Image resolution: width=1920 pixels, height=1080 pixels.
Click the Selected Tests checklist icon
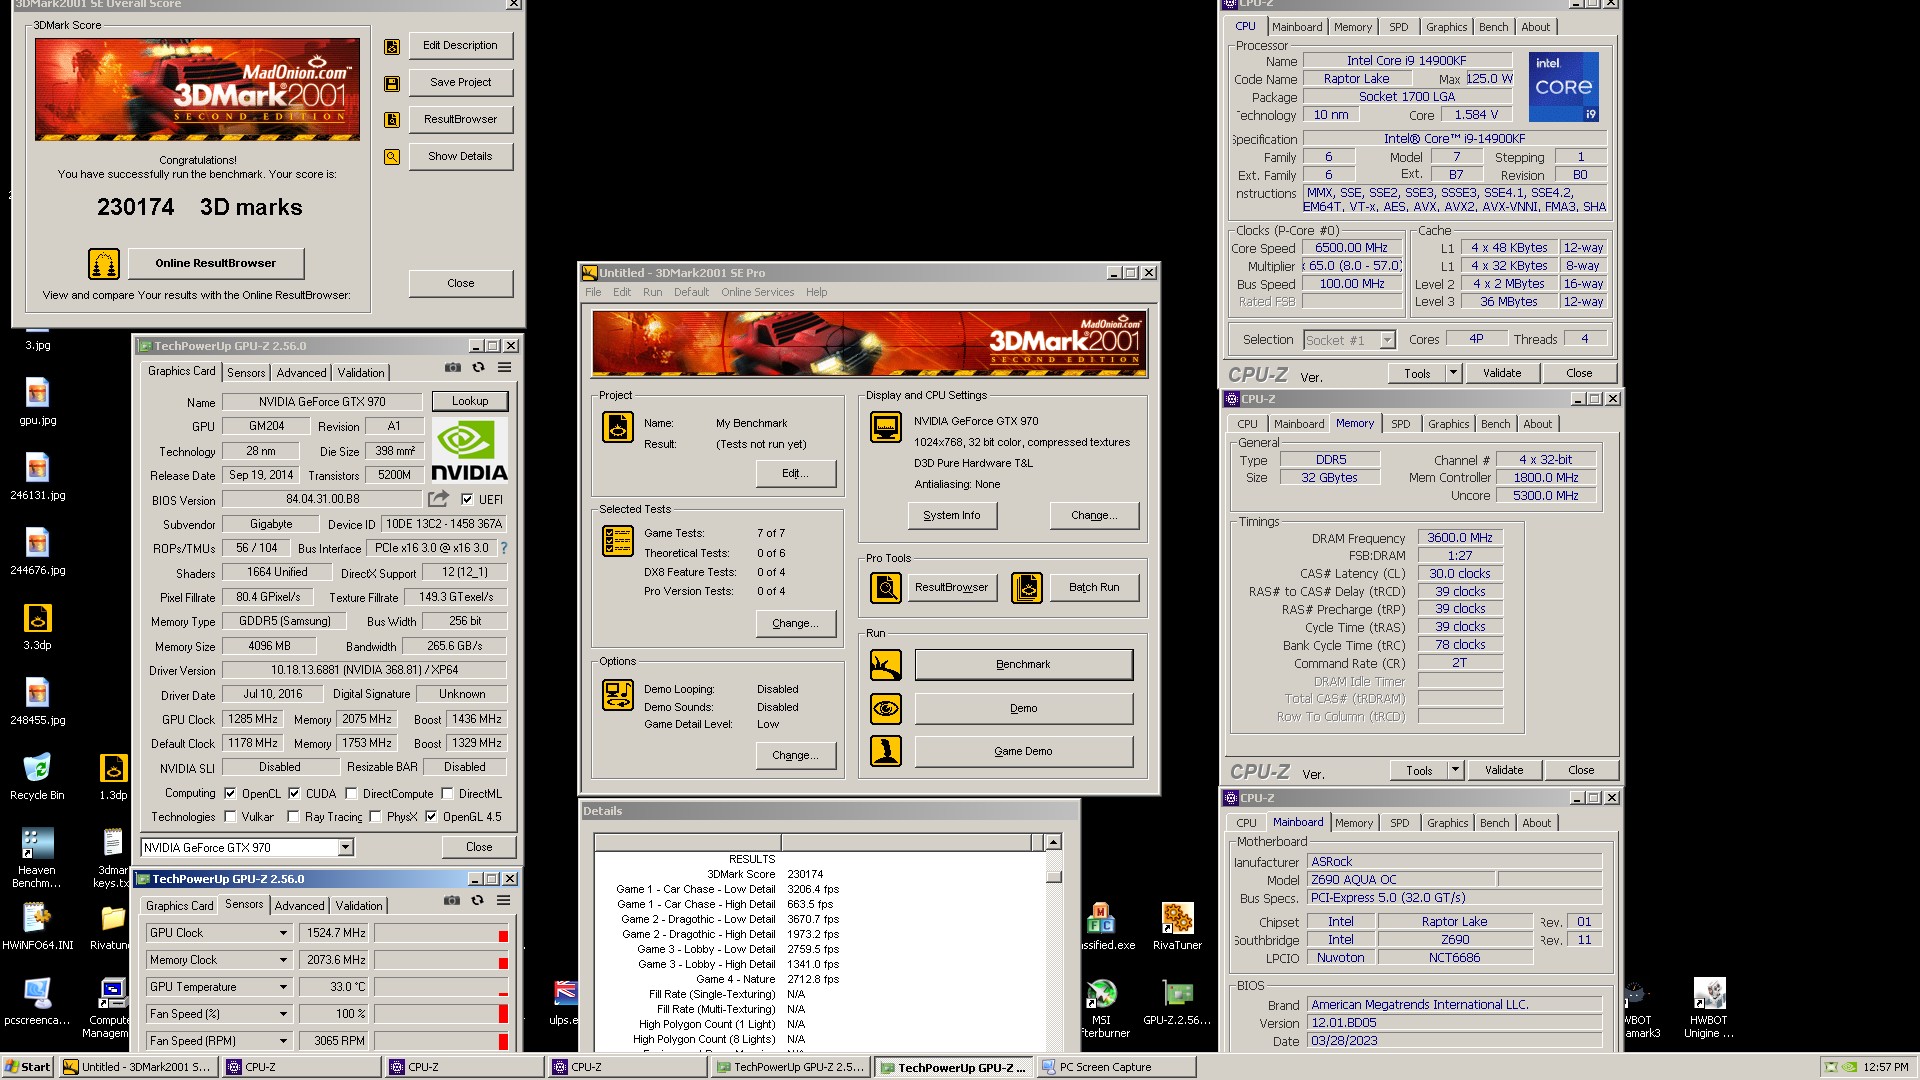[x=617, y=541]
